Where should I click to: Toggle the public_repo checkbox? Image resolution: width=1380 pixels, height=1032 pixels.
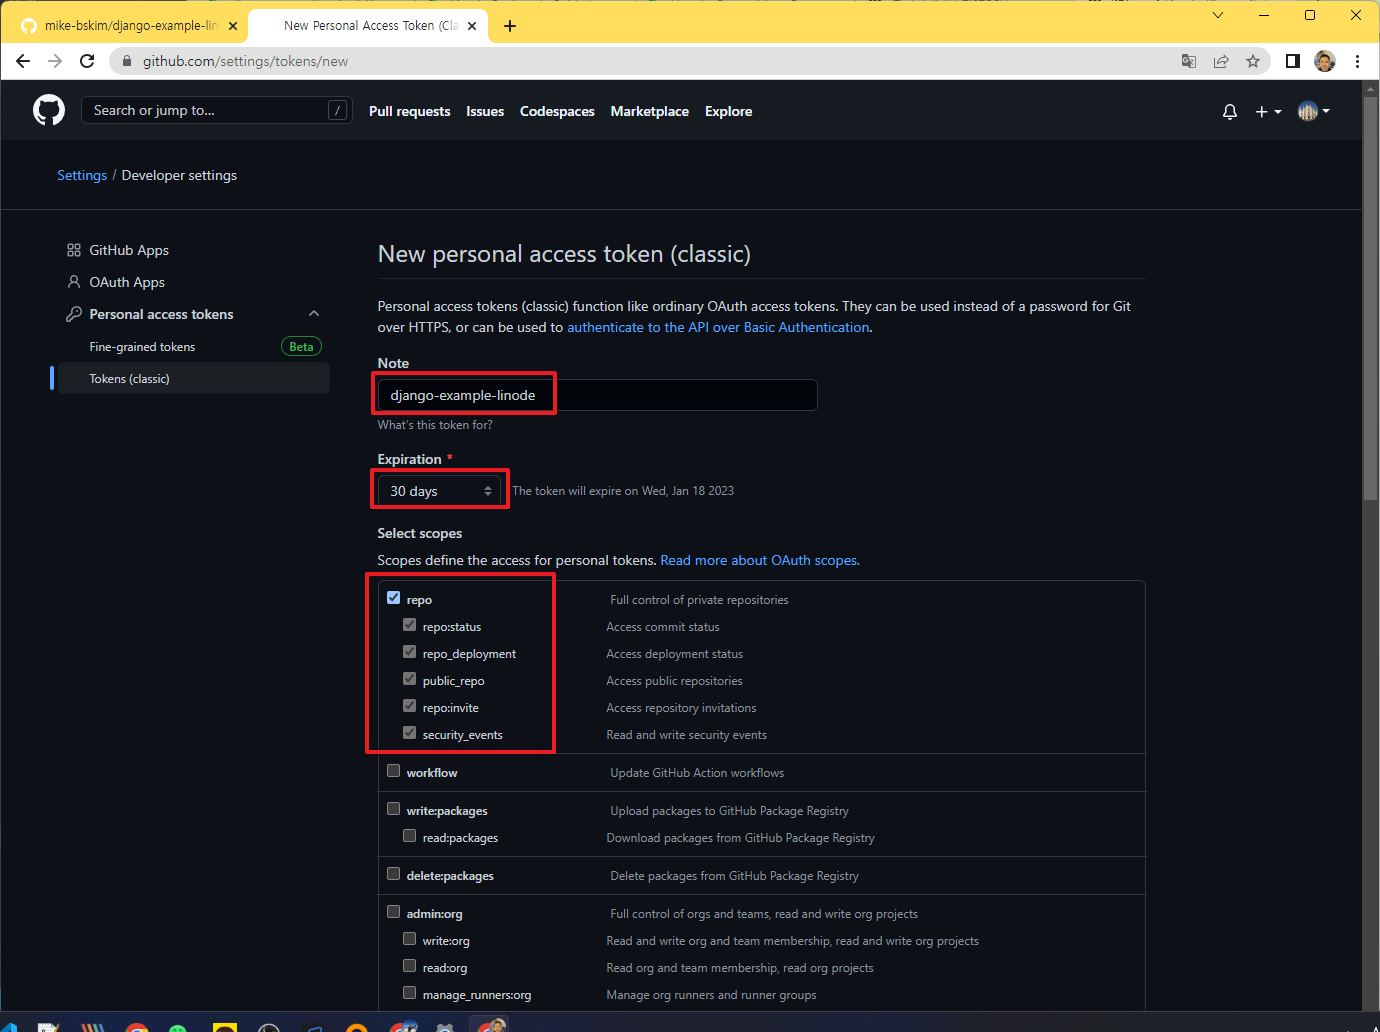[x=409, y=679]
